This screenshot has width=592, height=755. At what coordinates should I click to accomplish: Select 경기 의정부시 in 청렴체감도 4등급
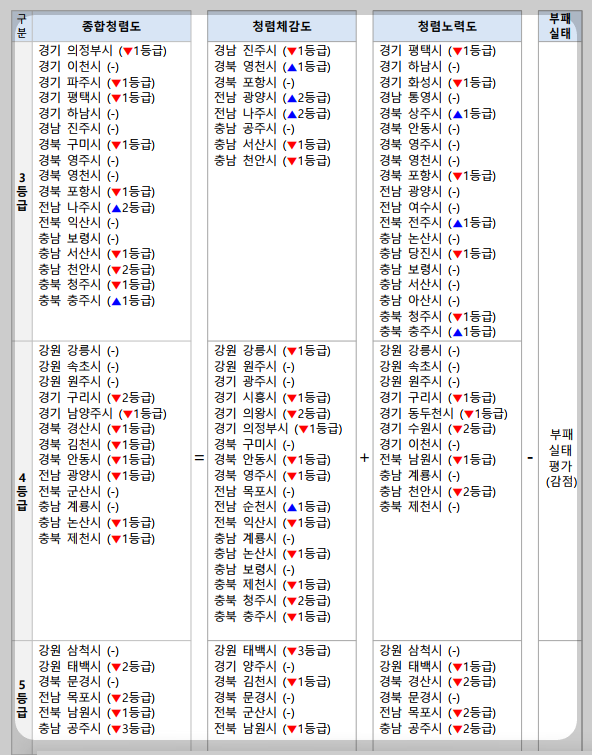point(278,429)
